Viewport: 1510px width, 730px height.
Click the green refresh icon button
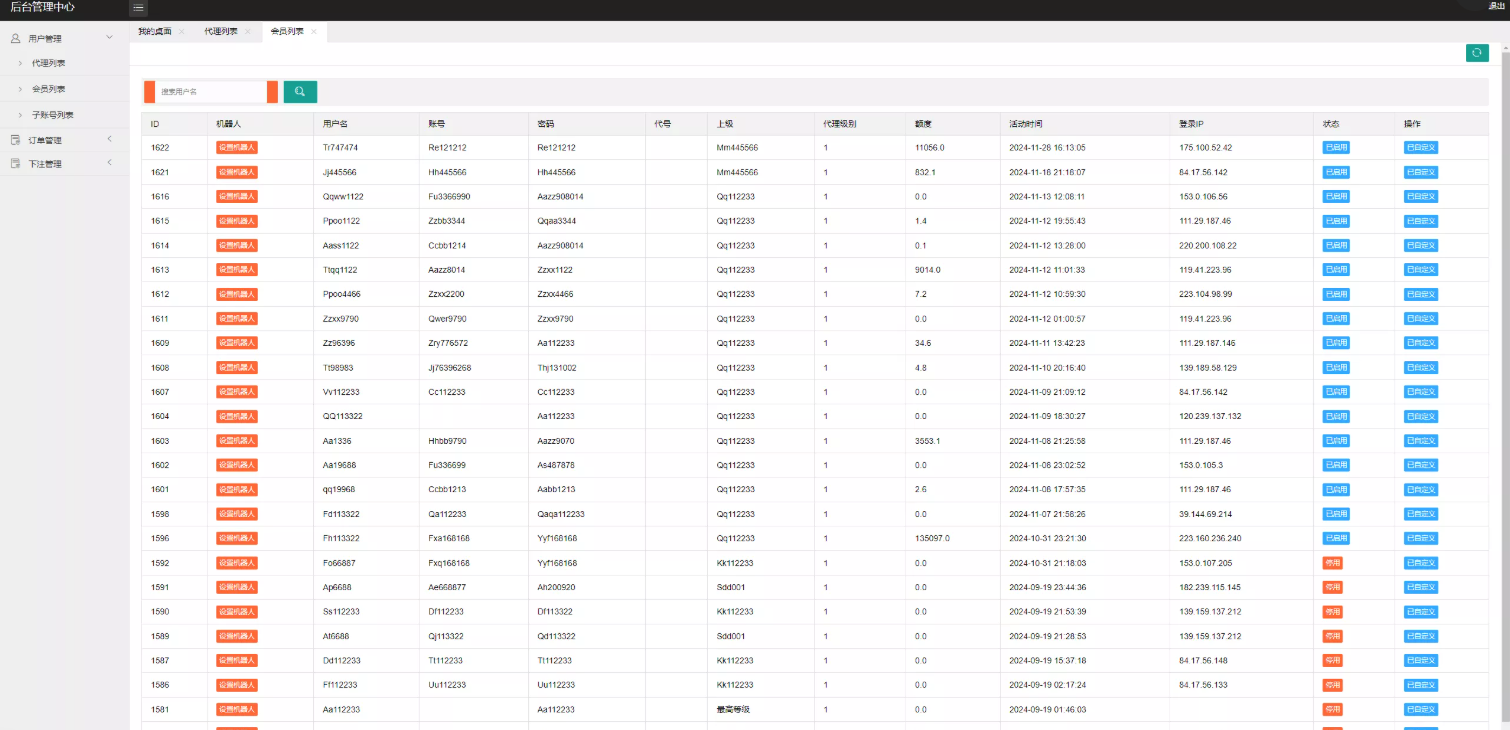pyautogui.click(x=1477, y=53)
